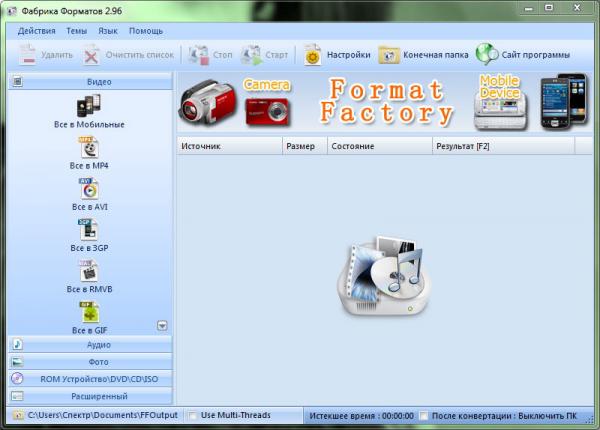
Task: Sort by Источник column header
Action: click(x=230, y=146)
